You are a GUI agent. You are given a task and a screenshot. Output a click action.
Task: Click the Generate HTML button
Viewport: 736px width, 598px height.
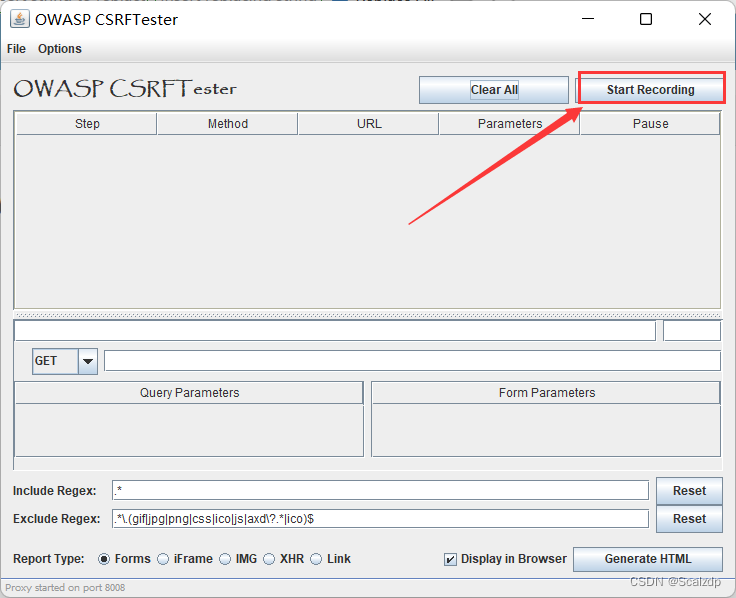tap(648, 559)
